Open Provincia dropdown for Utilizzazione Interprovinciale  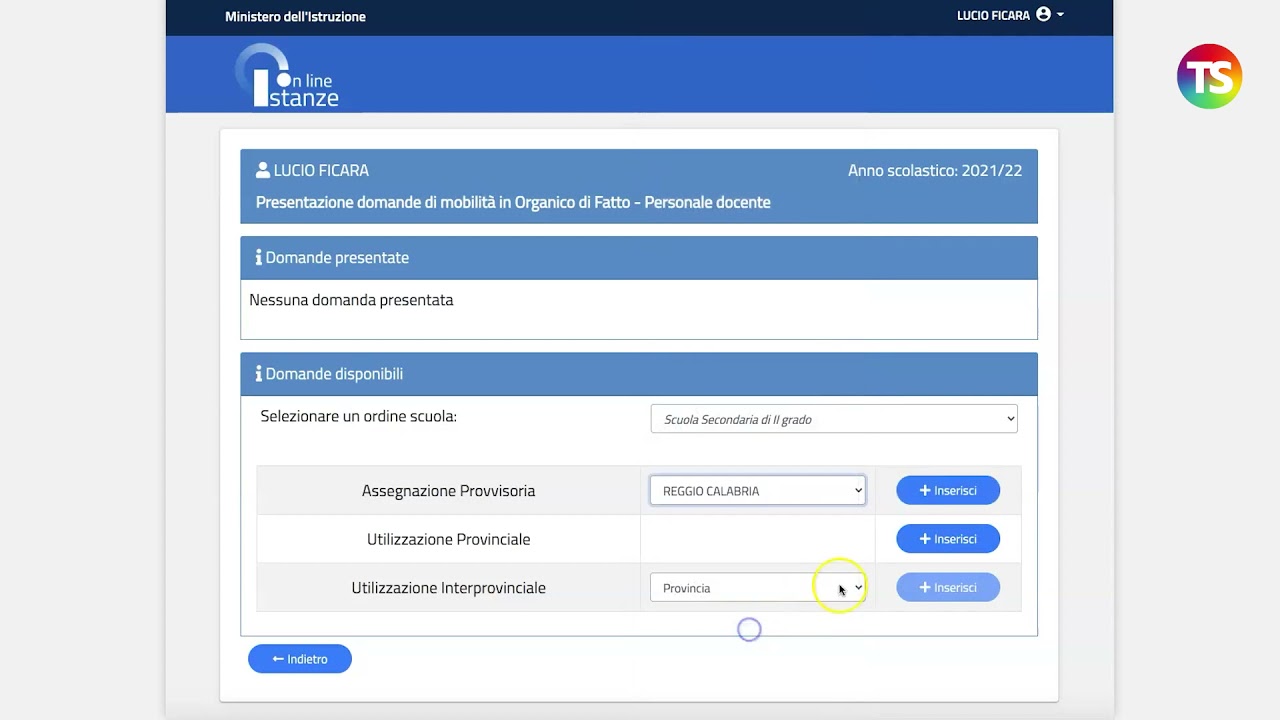pos(757,588)
